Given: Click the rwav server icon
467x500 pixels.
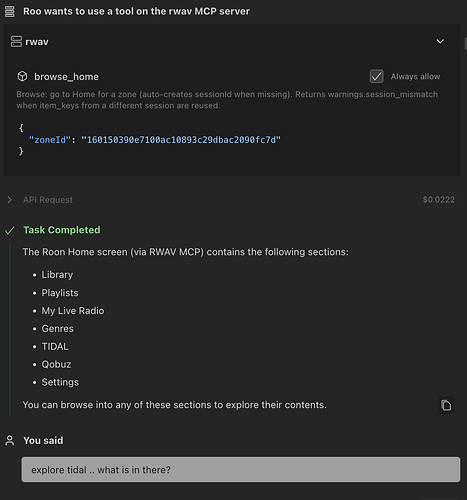Looking at the screenshot, I should click(x=16, y=42).
